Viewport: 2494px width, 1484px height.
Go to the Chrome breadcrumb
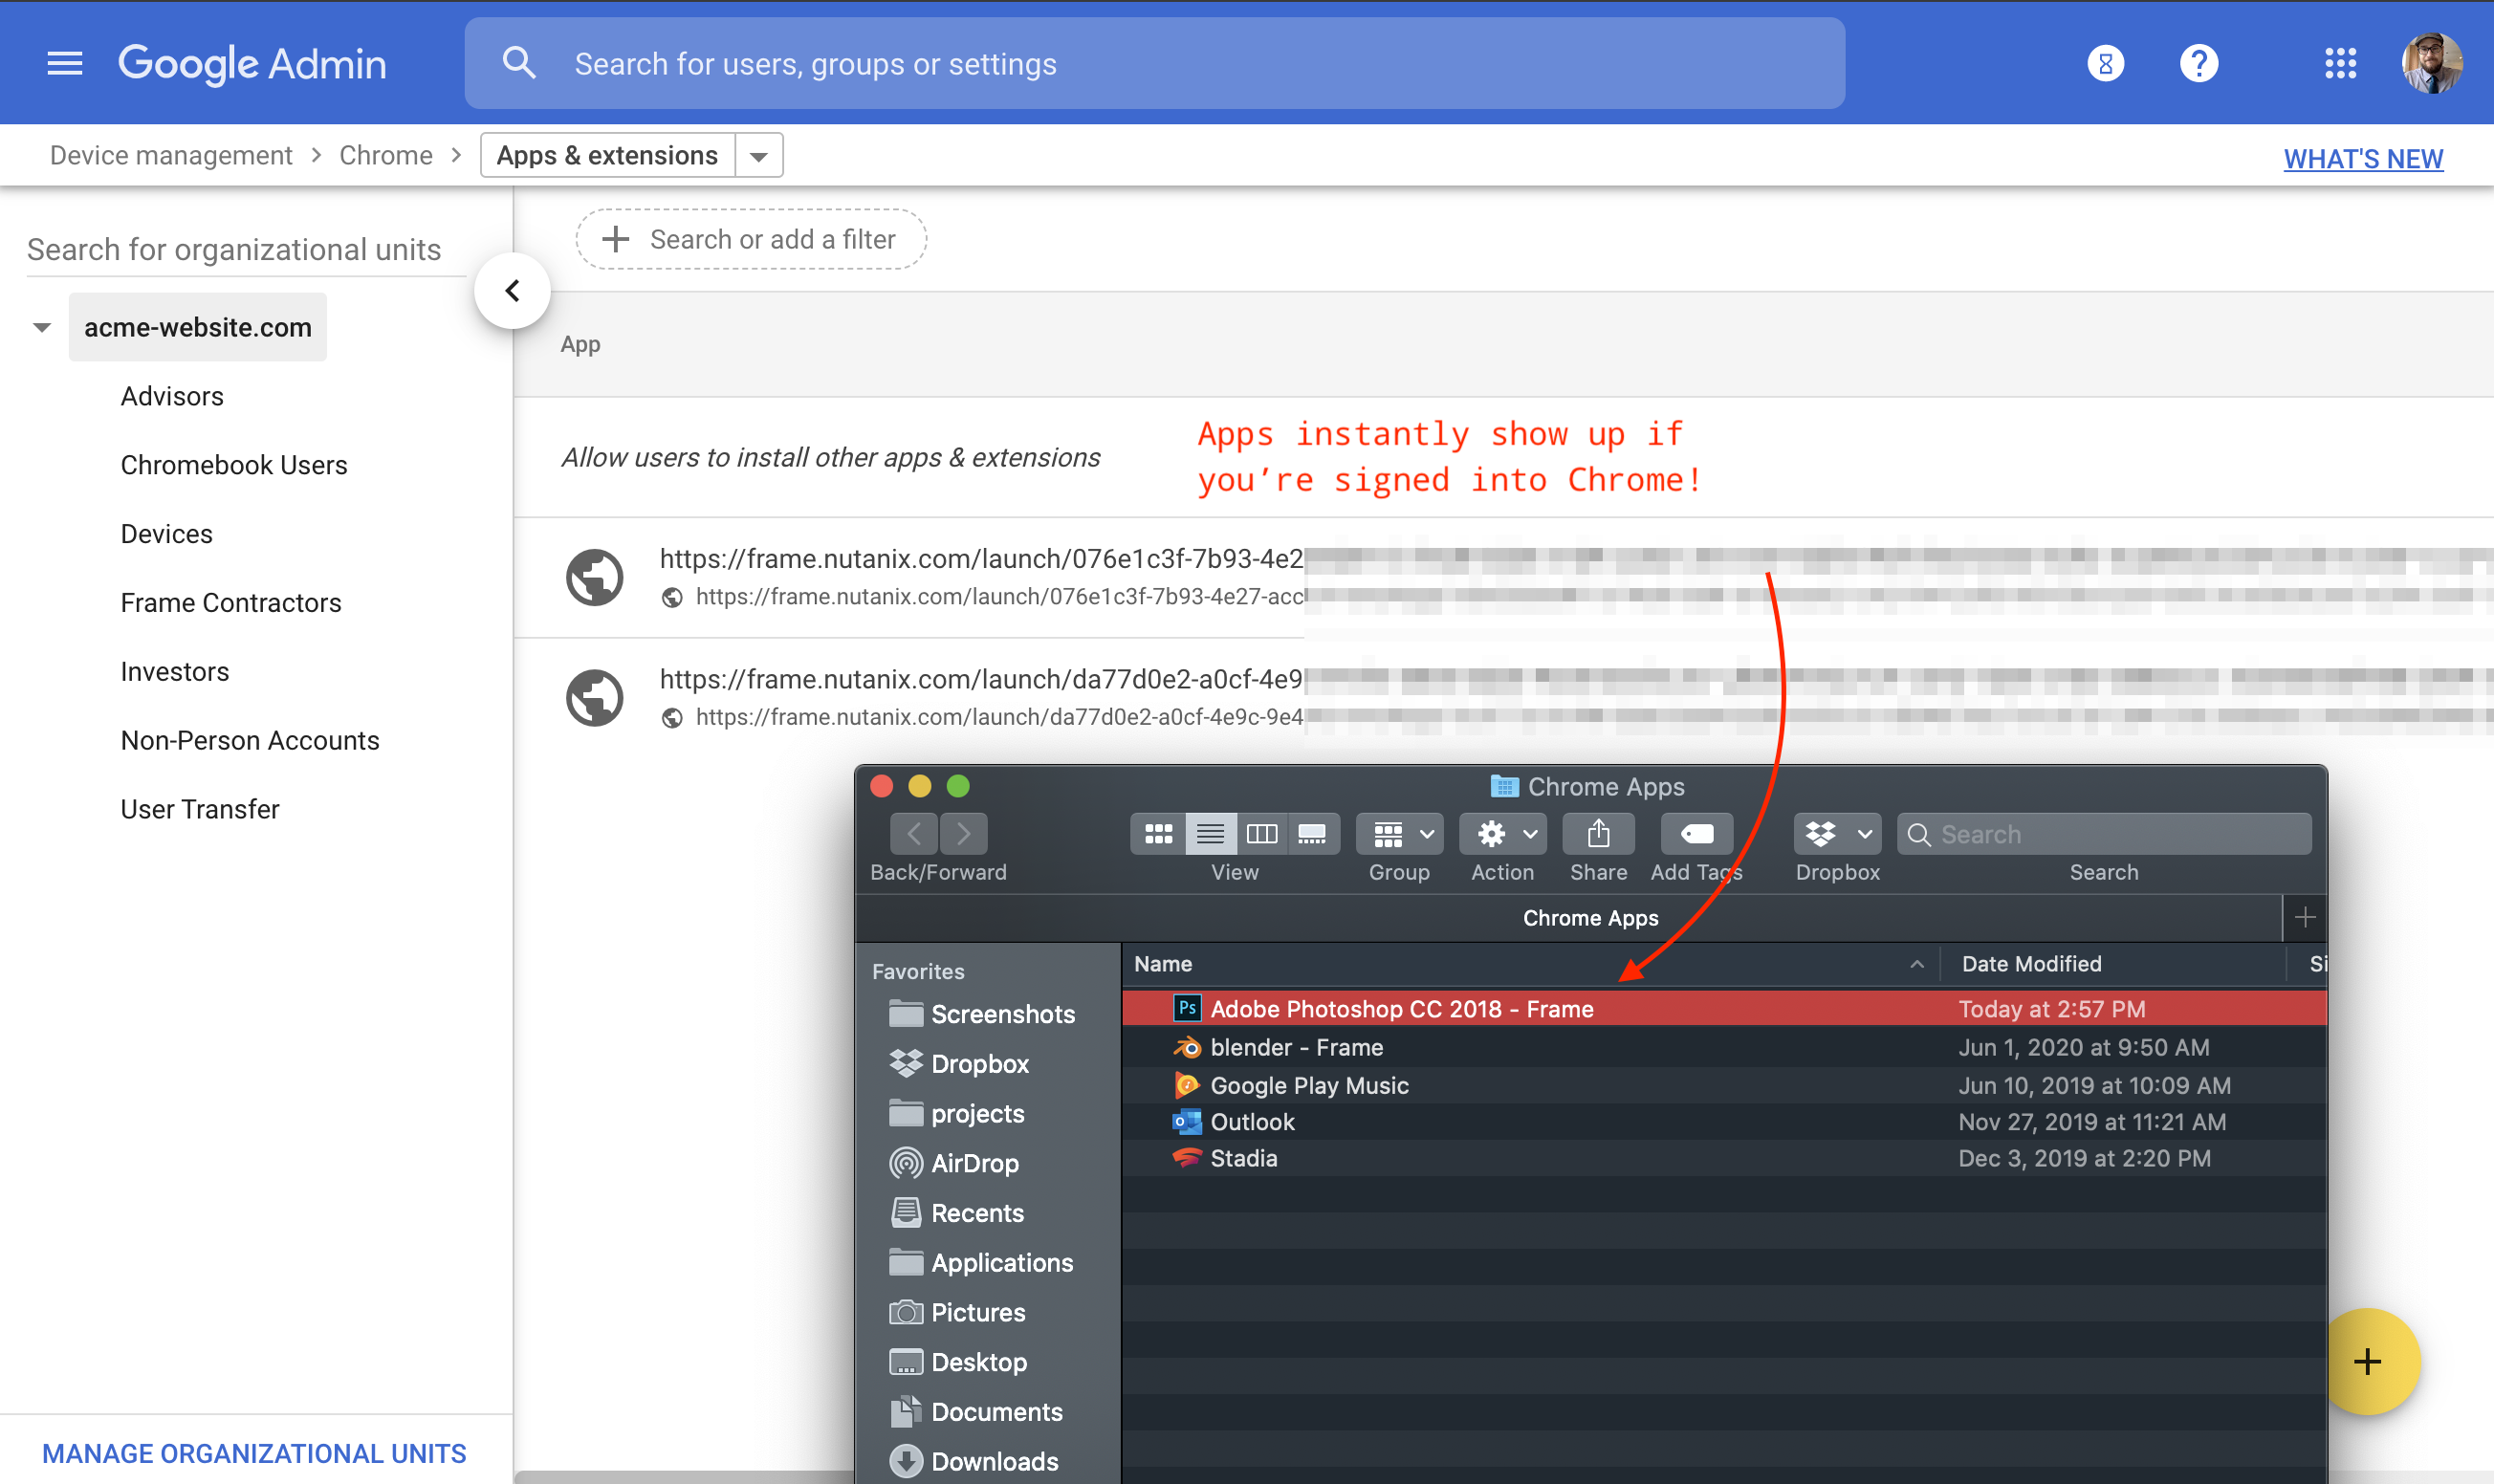coord(386,156)
